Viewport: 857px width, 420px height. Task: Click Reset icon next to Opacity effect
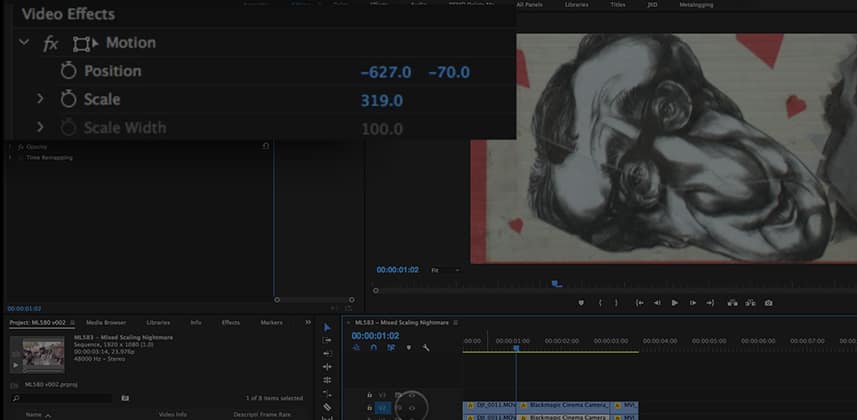[266, 147]
